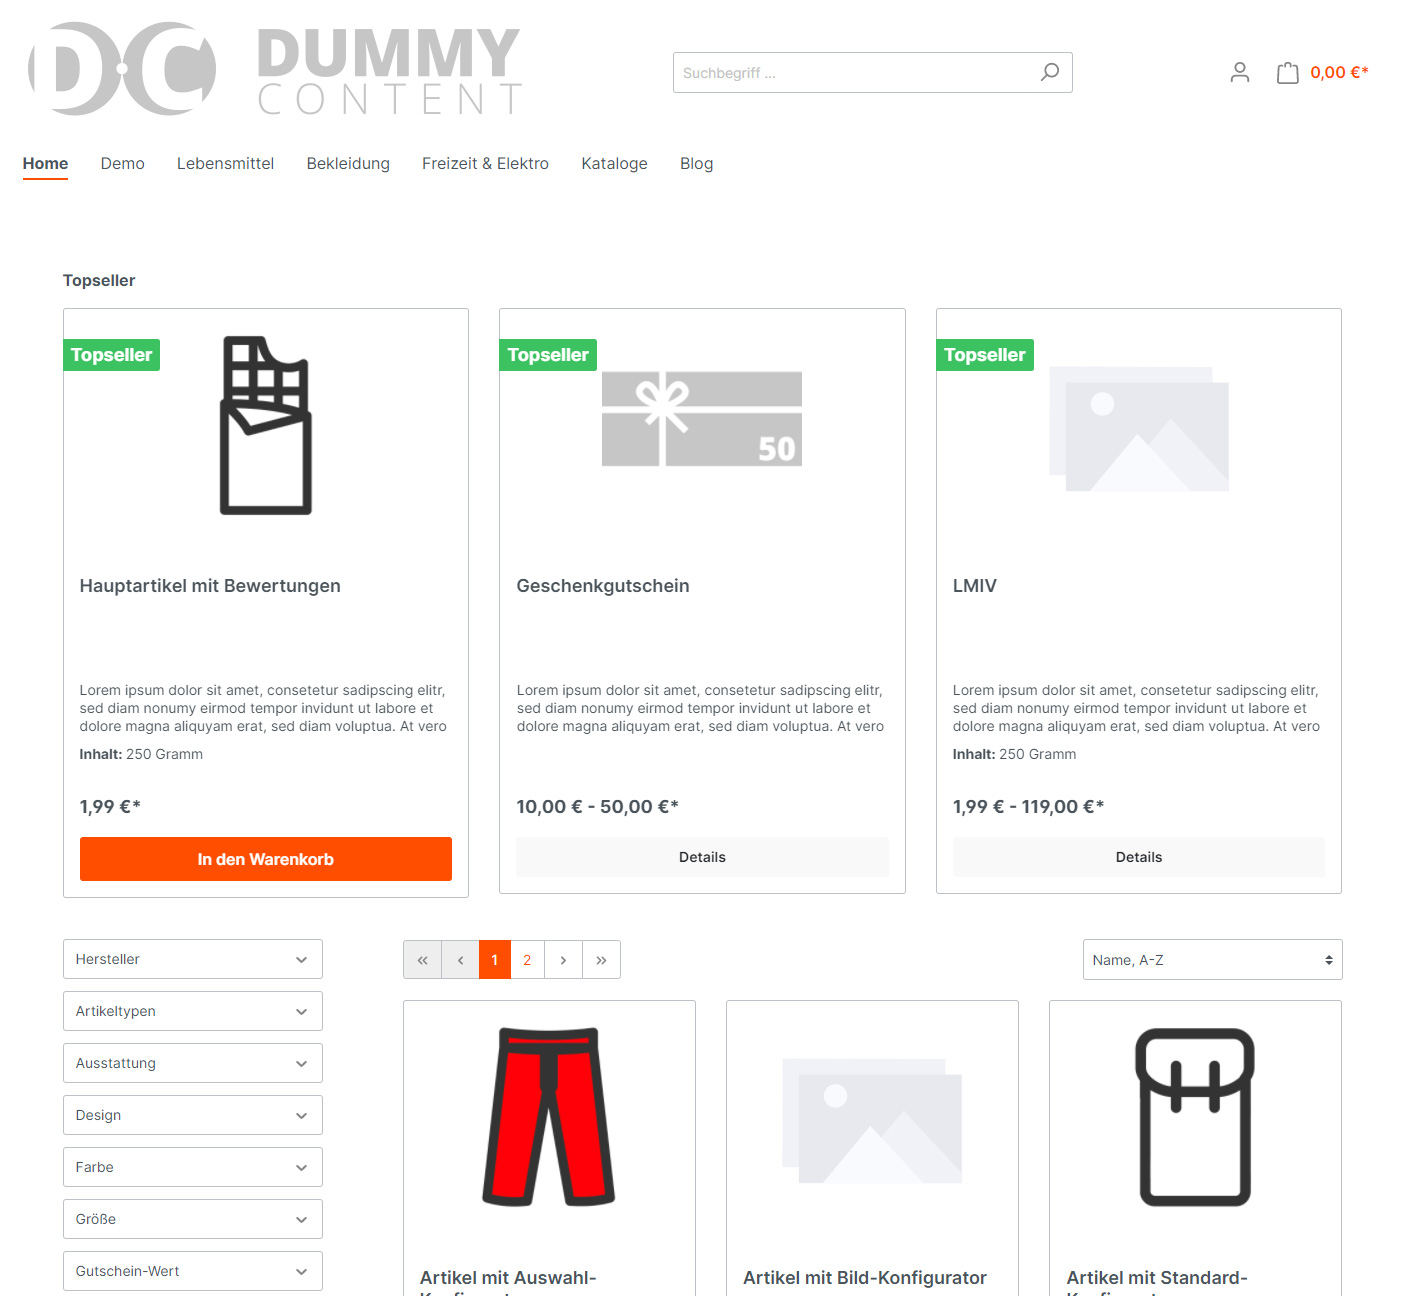The image size is (1416, 1296).
Task: Open the chocolate bar product image
Action: click(265, 426)
